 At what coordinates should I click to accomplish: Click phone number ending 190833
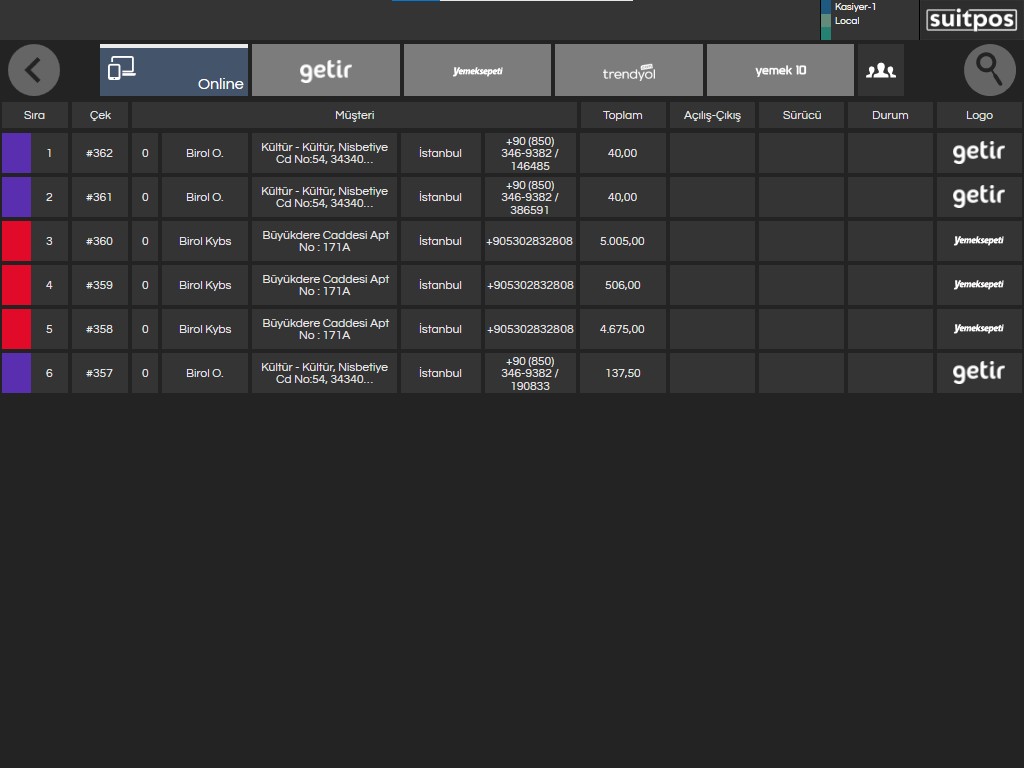point(530,373)
